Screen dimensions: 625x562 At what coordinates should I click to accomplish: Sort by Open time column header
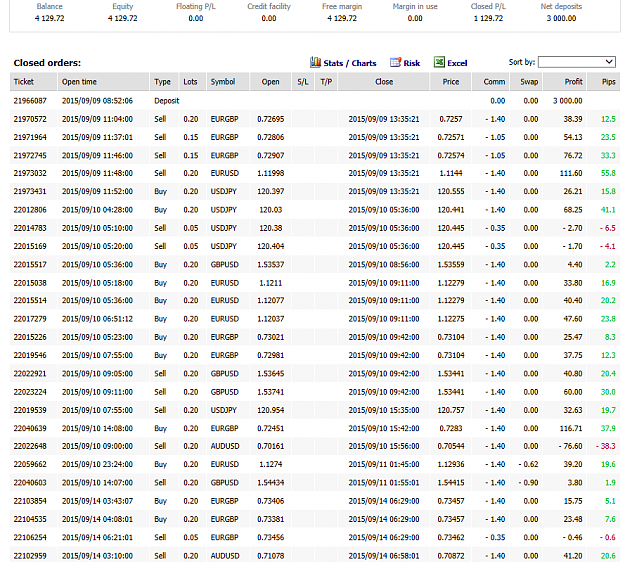click(x=104, y=82)
